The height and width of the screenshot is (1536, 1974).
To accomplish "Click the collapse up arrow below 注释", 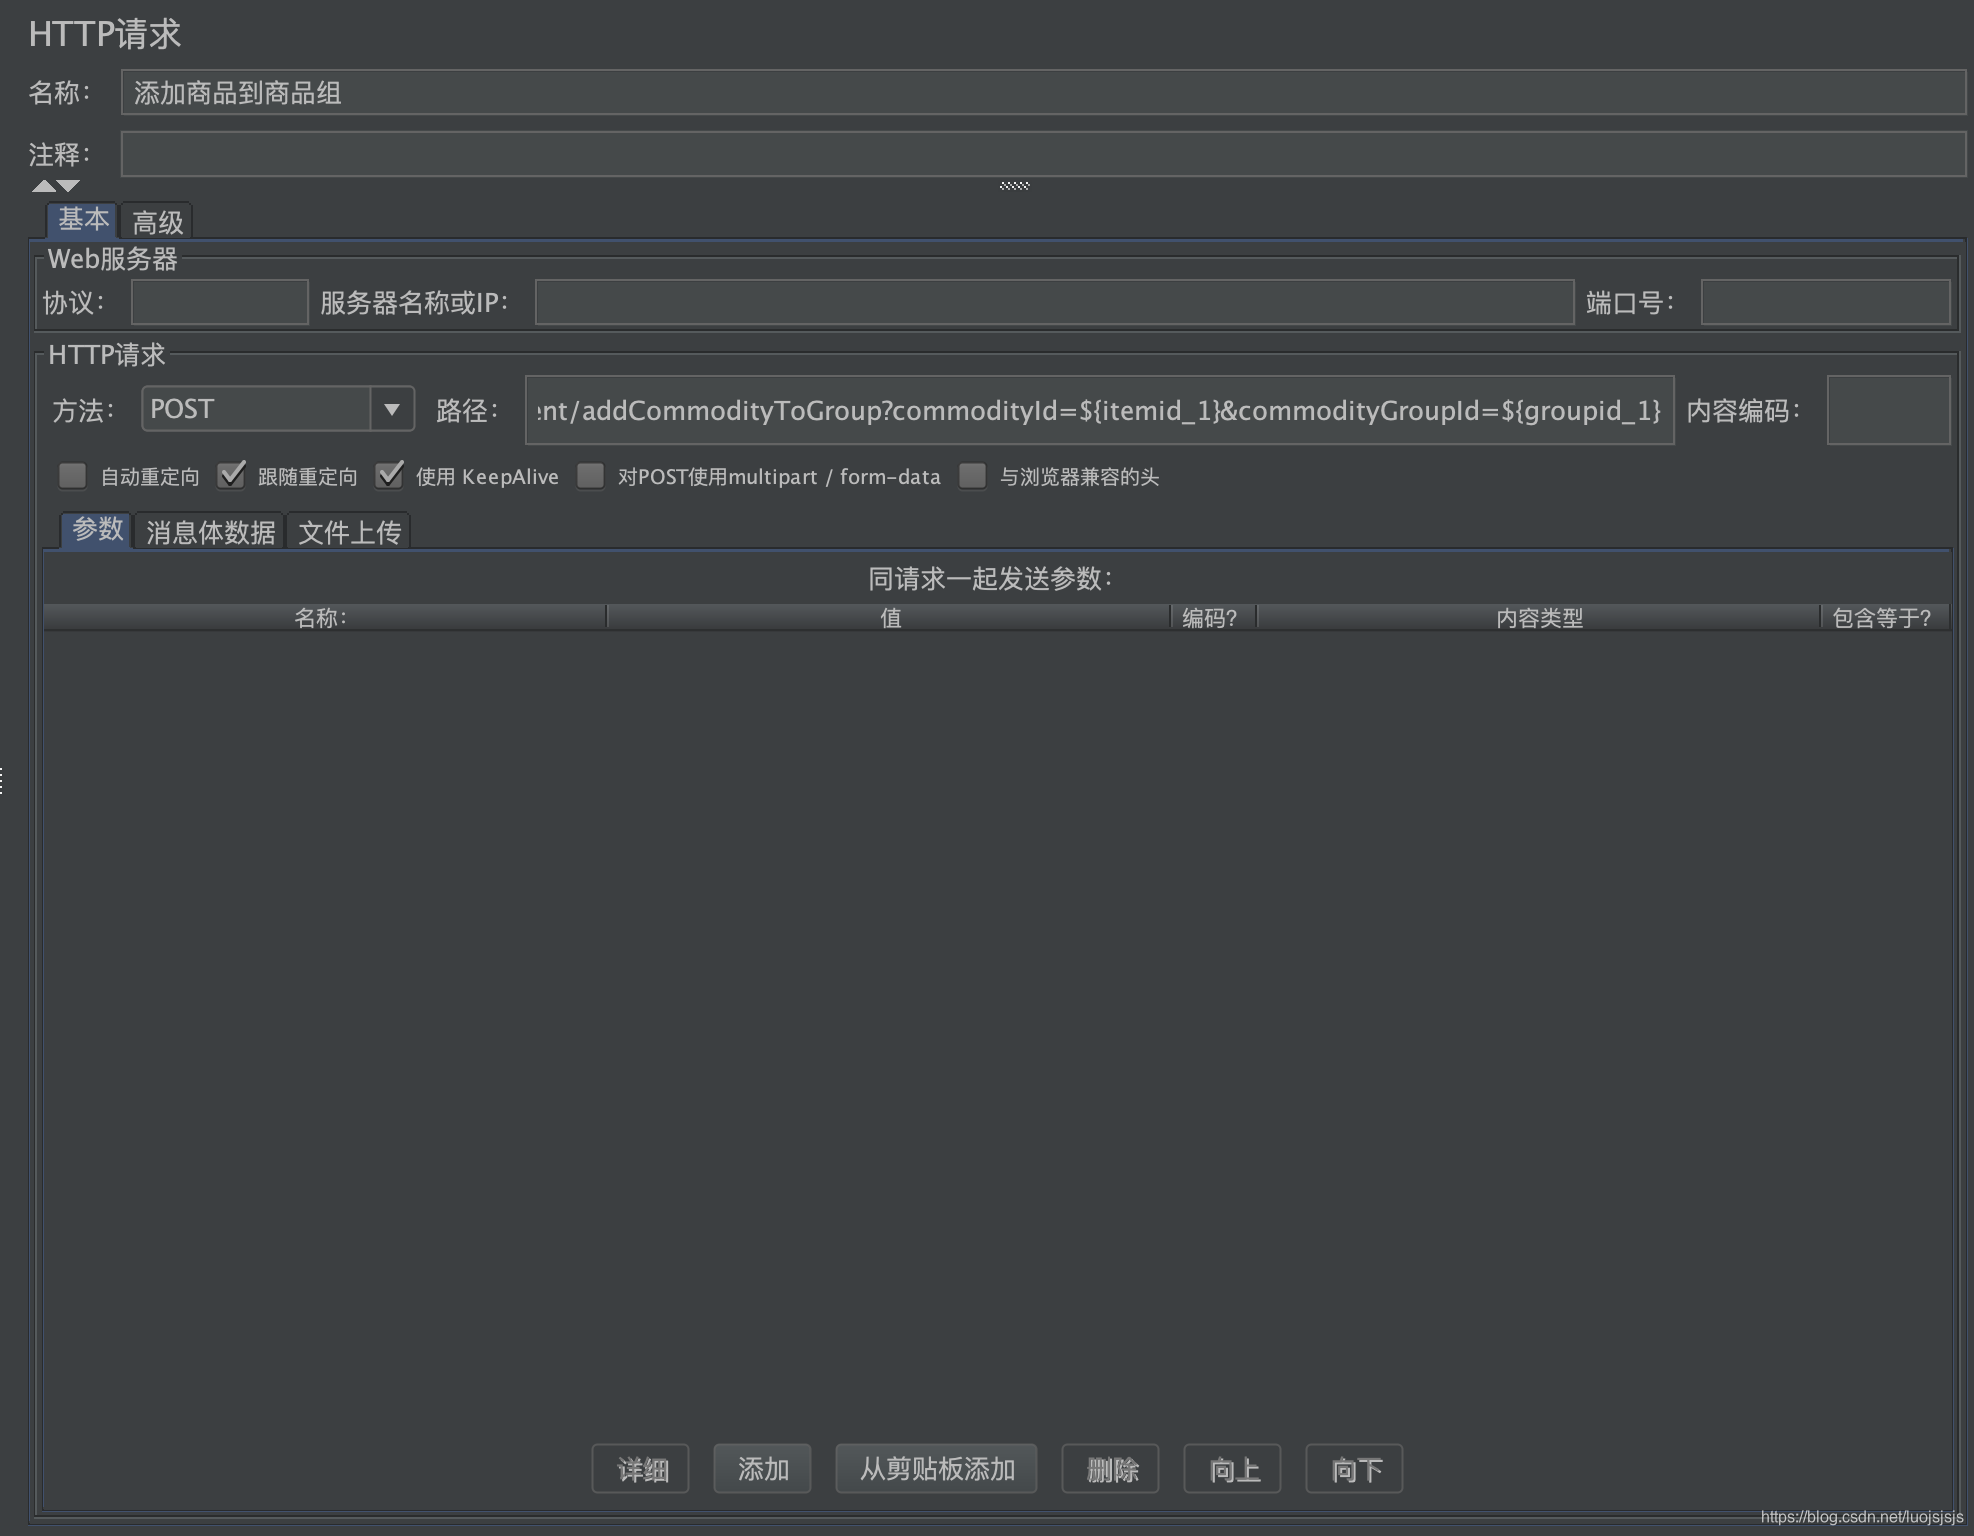I will (x=44, y=186).
